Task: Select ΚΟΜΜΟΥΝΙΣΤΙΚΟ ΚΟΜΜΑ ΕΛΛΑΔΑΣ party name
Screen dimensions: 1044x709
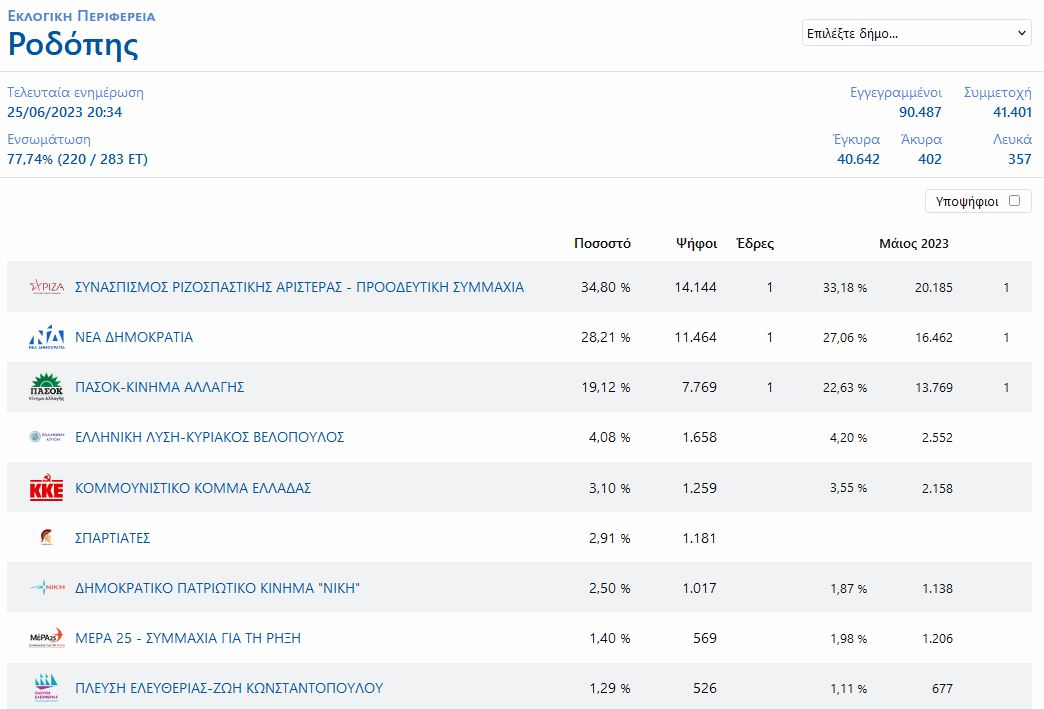Action: click(x=193, y=488)
